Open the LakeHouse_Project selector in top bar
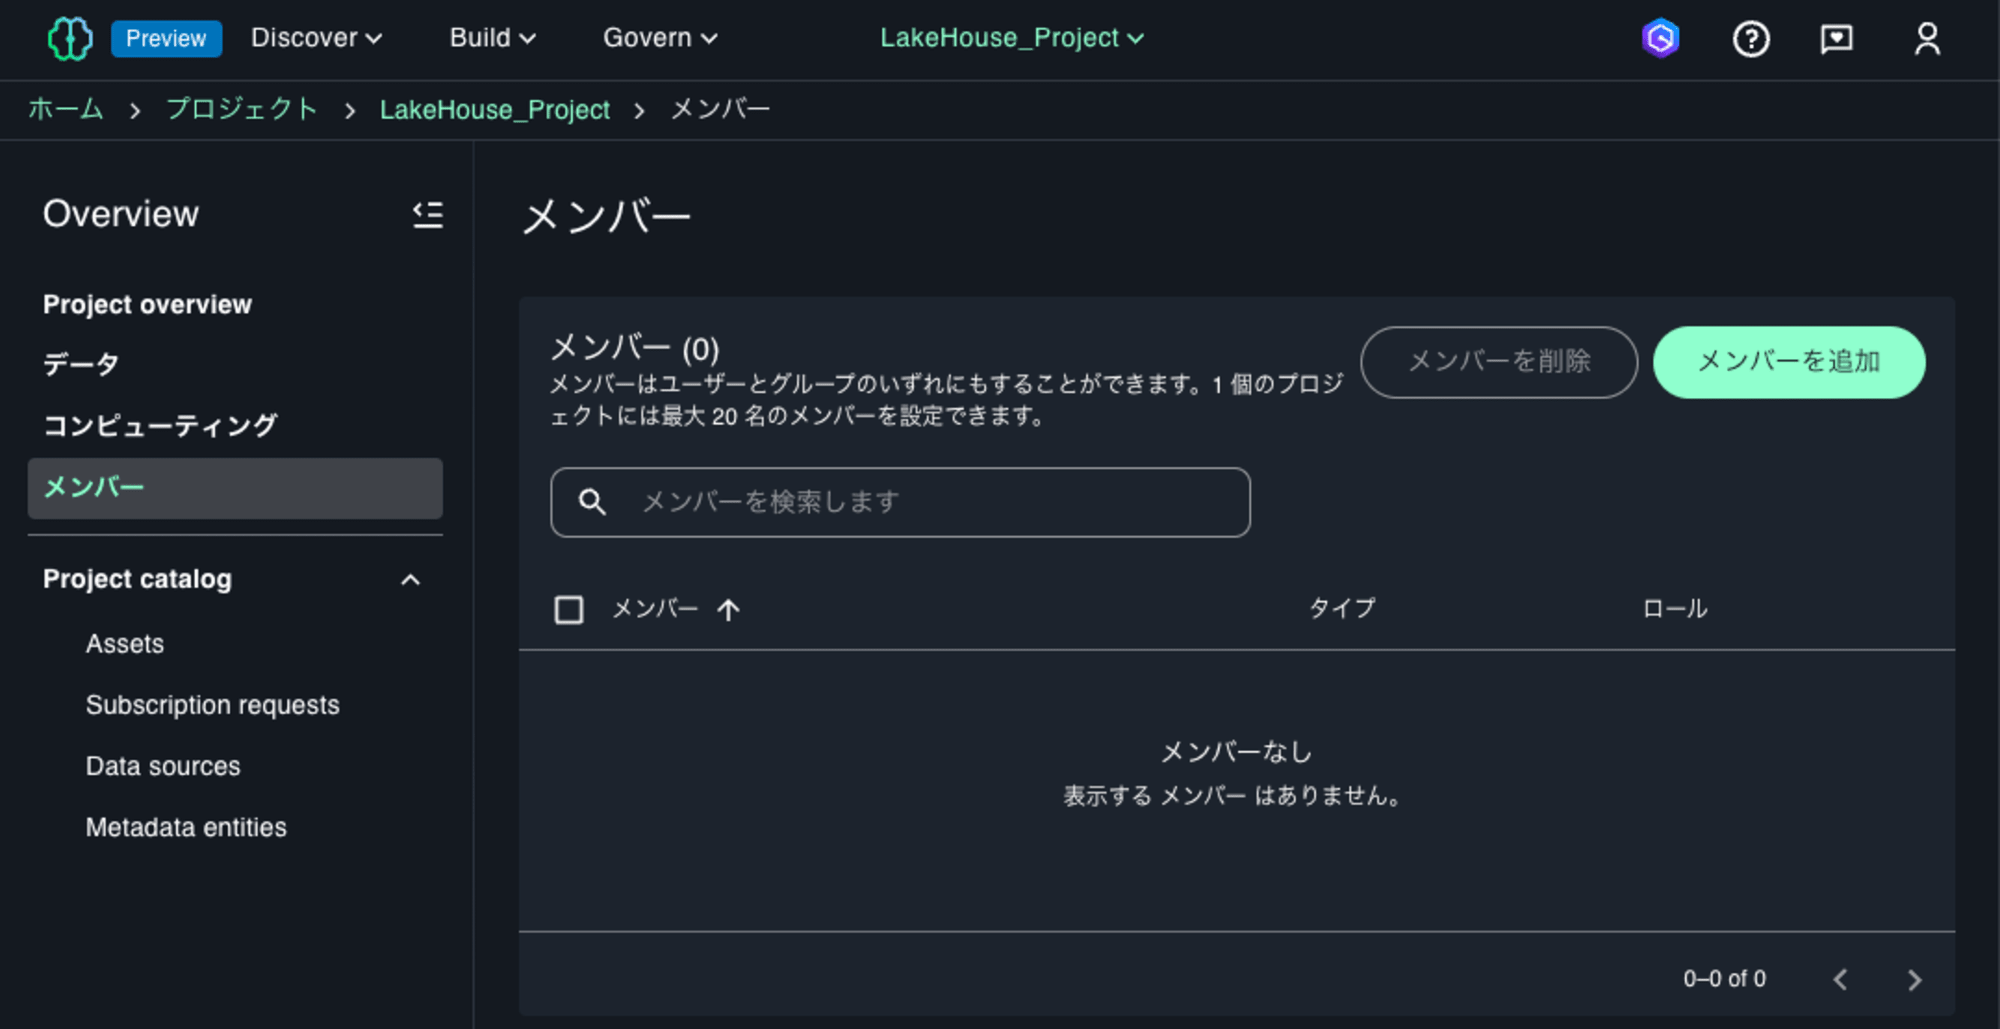Image resolution: width=2000 pixels, height=1029 pixels. pos(1012,38)
